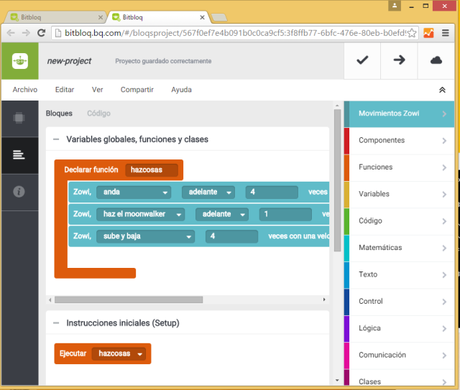Switch to the first Bitbloq browser tab
The width and height of the screenshot is (460, 390).
pos(55,17)
